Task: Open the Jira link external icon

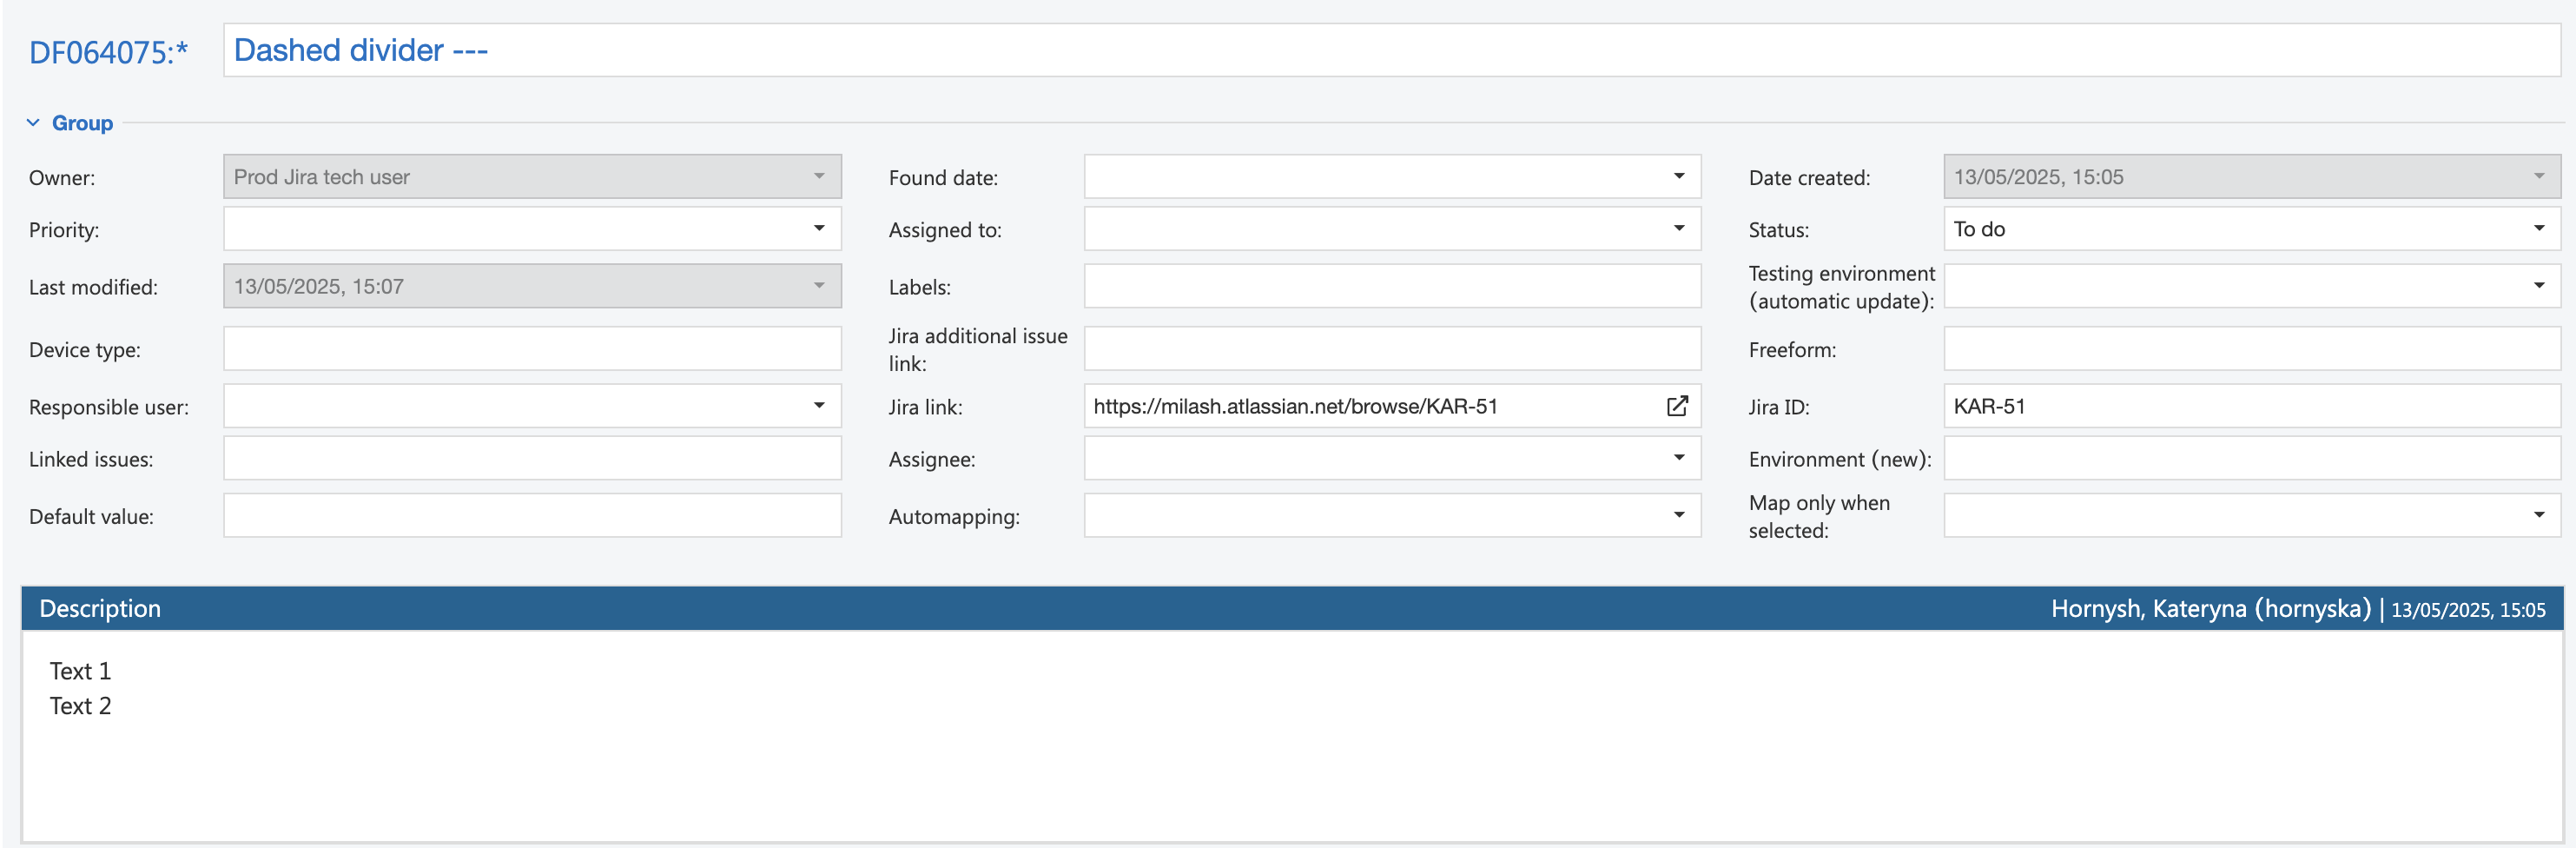Action: point(1677,406)
